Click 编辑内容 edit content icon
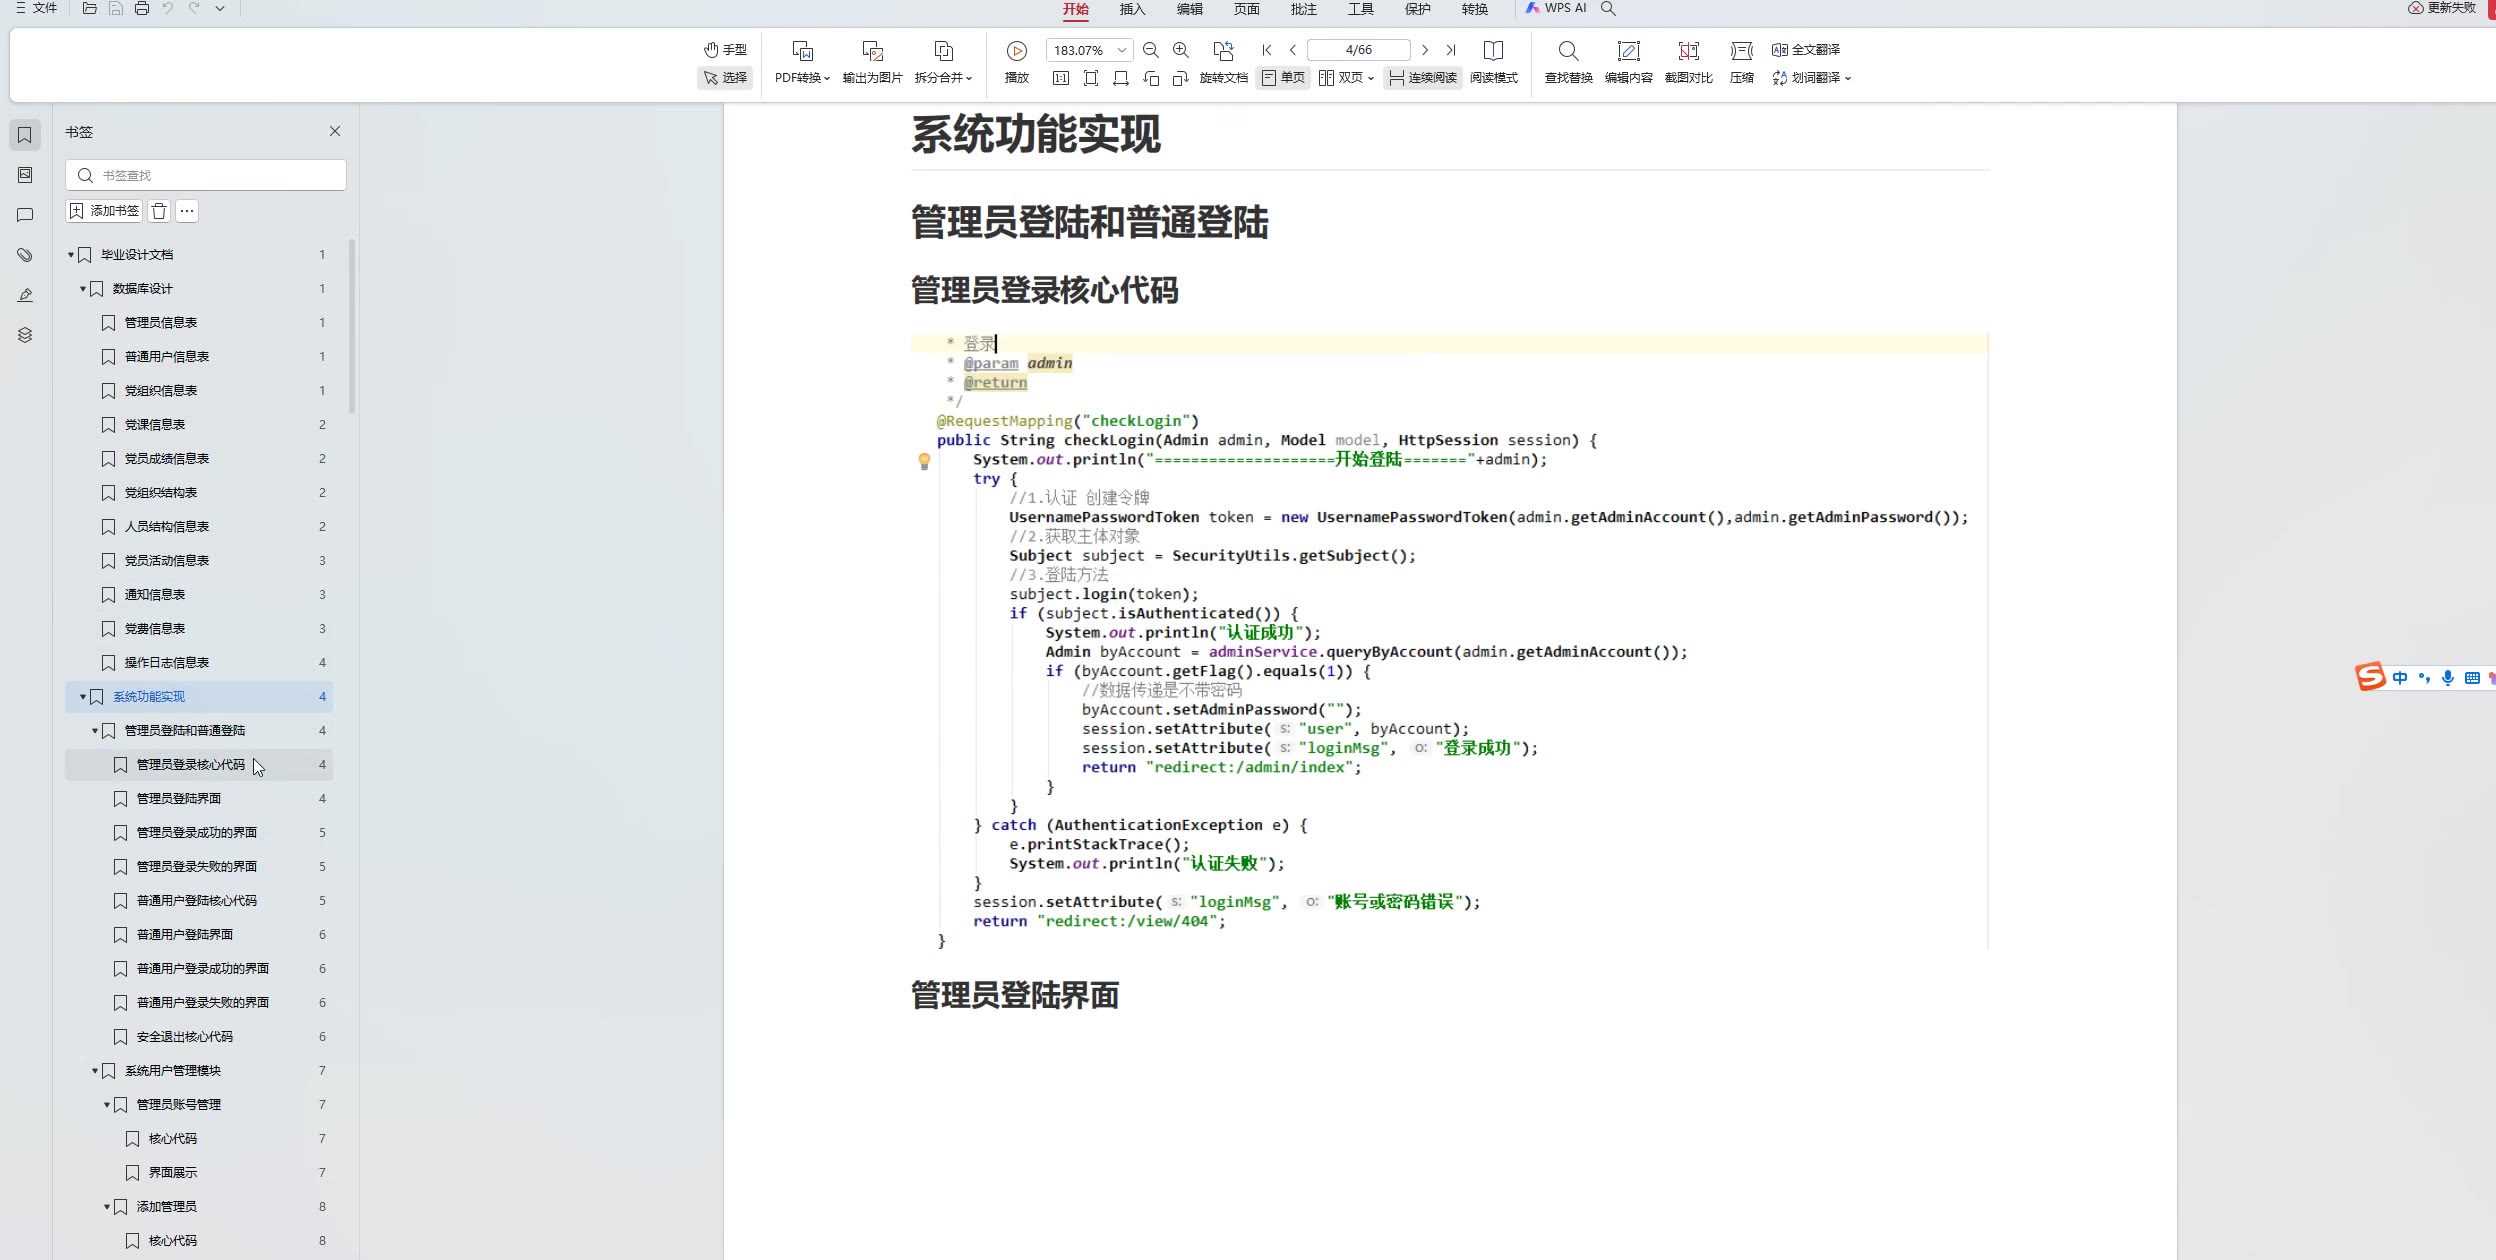The image size is (2496, 1260). 1628,51
